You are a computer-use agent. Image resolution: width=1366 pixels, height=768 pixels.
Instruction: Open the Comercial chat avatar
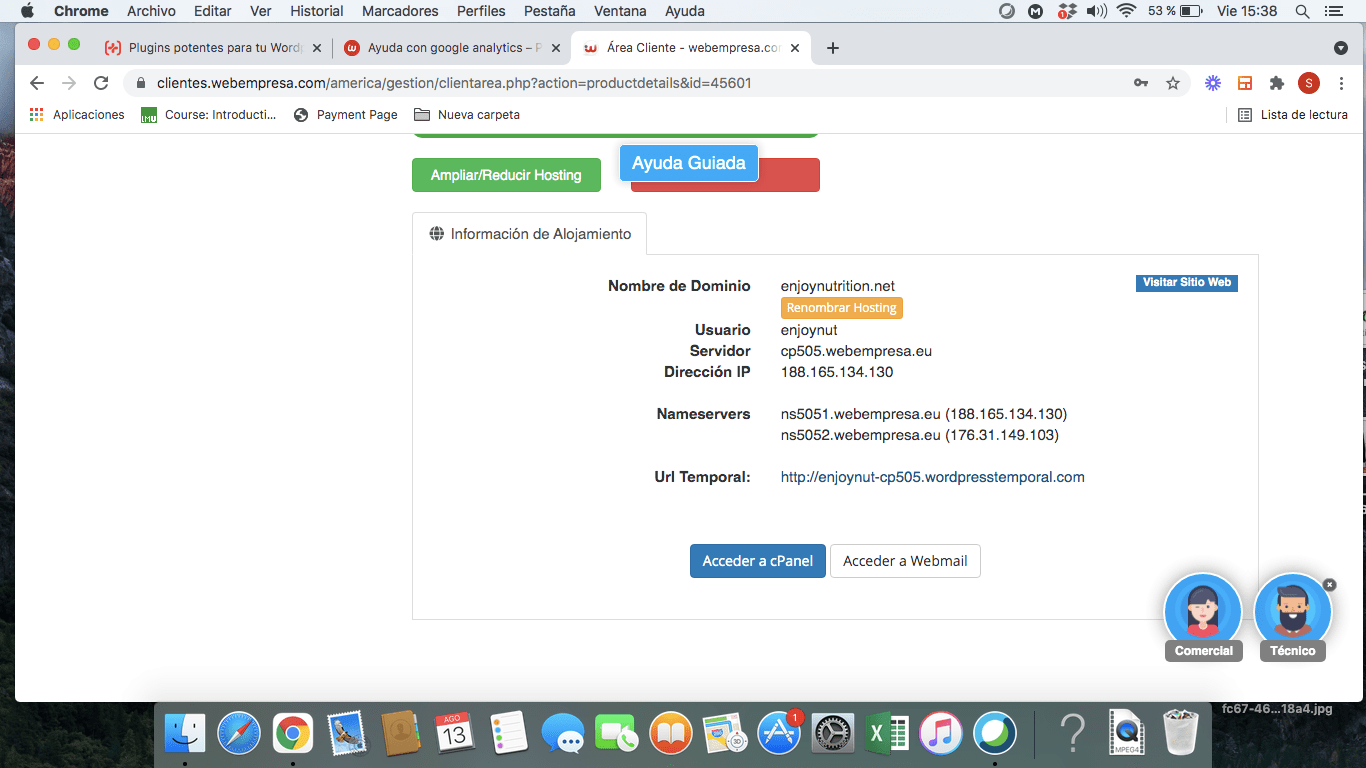point(1203,614)
